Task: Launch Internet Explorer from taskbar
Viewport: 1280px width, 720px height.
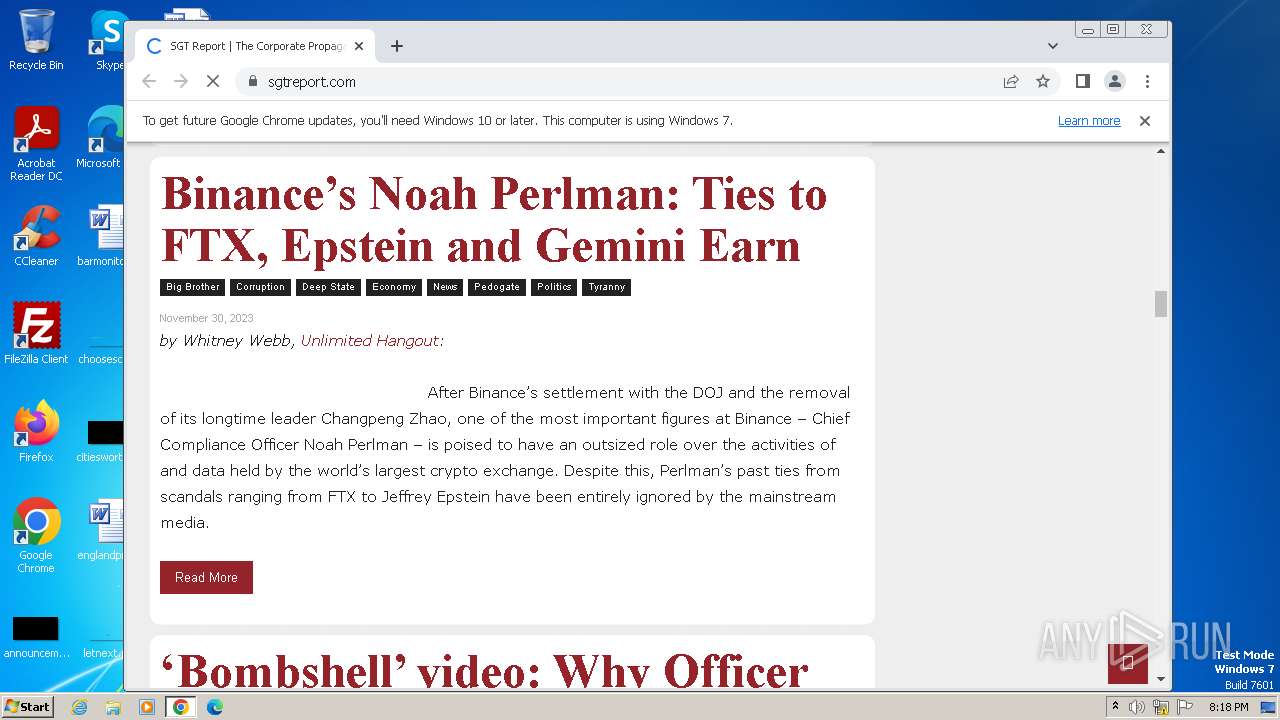Action: tap(80, 707)
